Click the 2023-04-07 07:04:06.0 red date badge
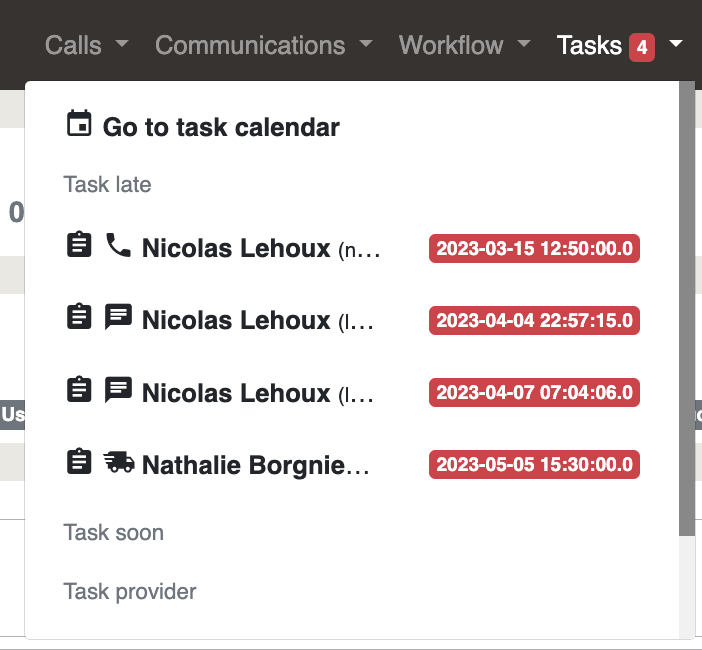This screenshot has height=650, width=702. tap(534, 393)
